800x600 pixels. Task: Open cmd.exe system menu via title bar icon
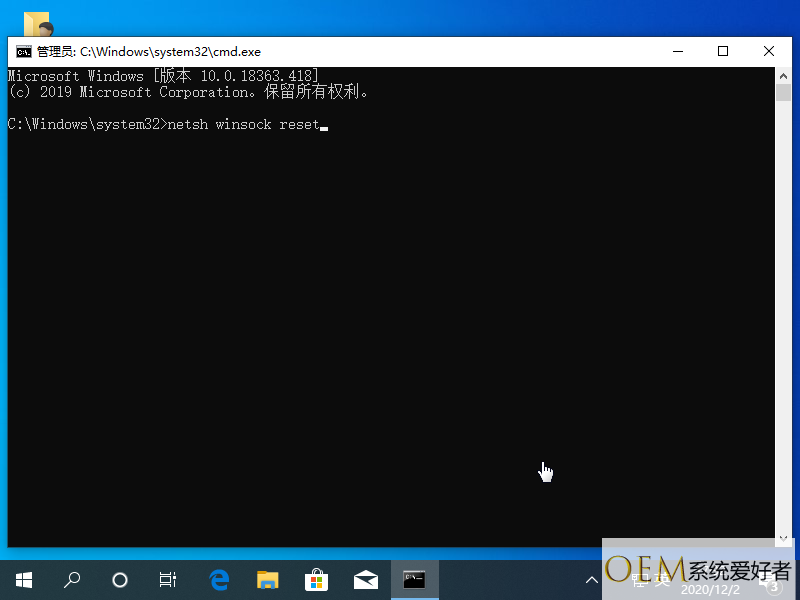click(23, 51)
